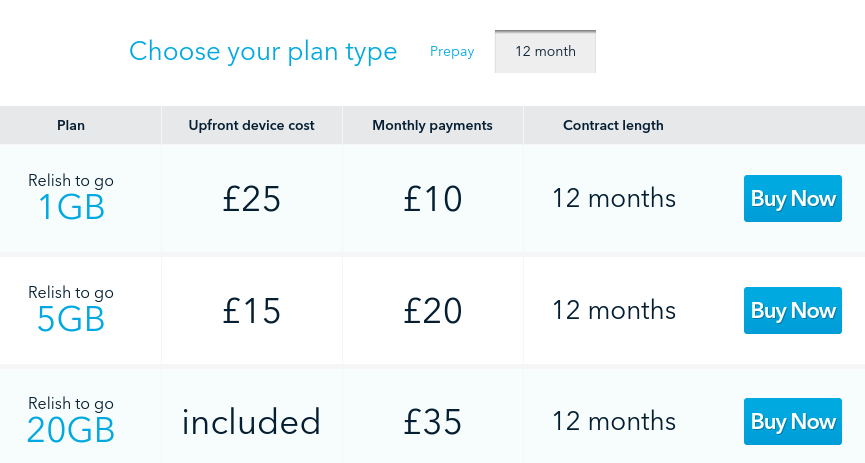
Task: Select the Relish to go 1GB plan name
Action: (x=71, y=197)
